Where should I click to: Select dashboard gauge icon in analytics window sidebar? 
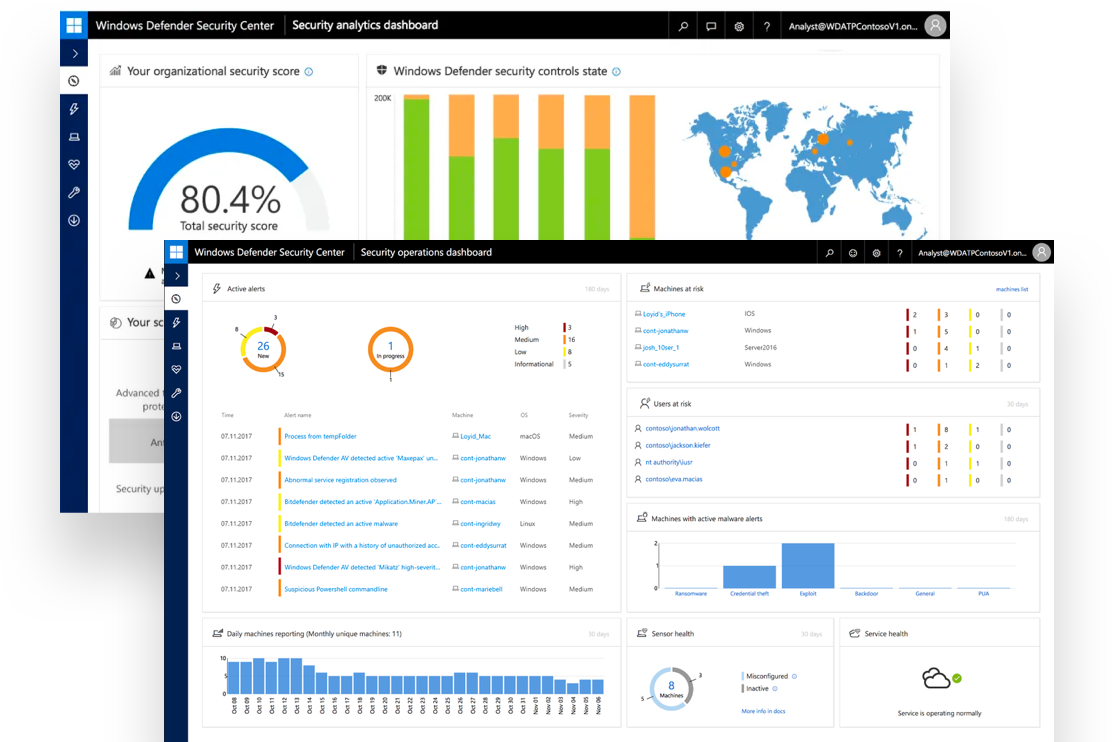click(x=74, y=81)
